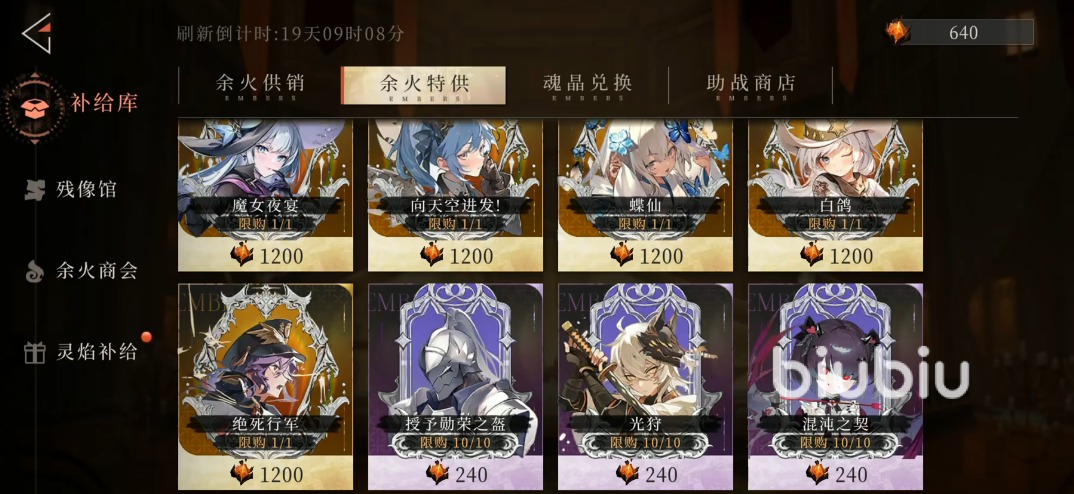The image size is (1074, 494).
Task: Switch to the 魂晶兑换 tab
Action: (587, 86)
